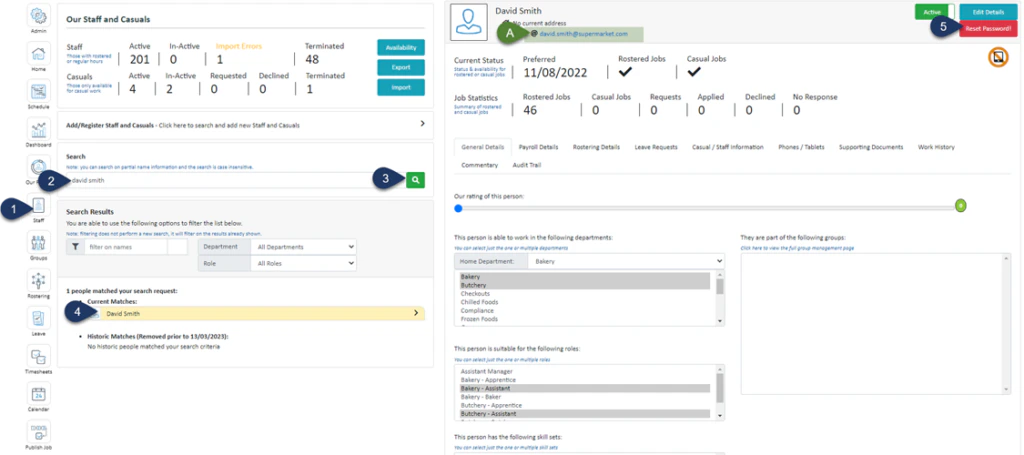
Task: Select Compliance in the departments list
Action: (x=586, y=311)
